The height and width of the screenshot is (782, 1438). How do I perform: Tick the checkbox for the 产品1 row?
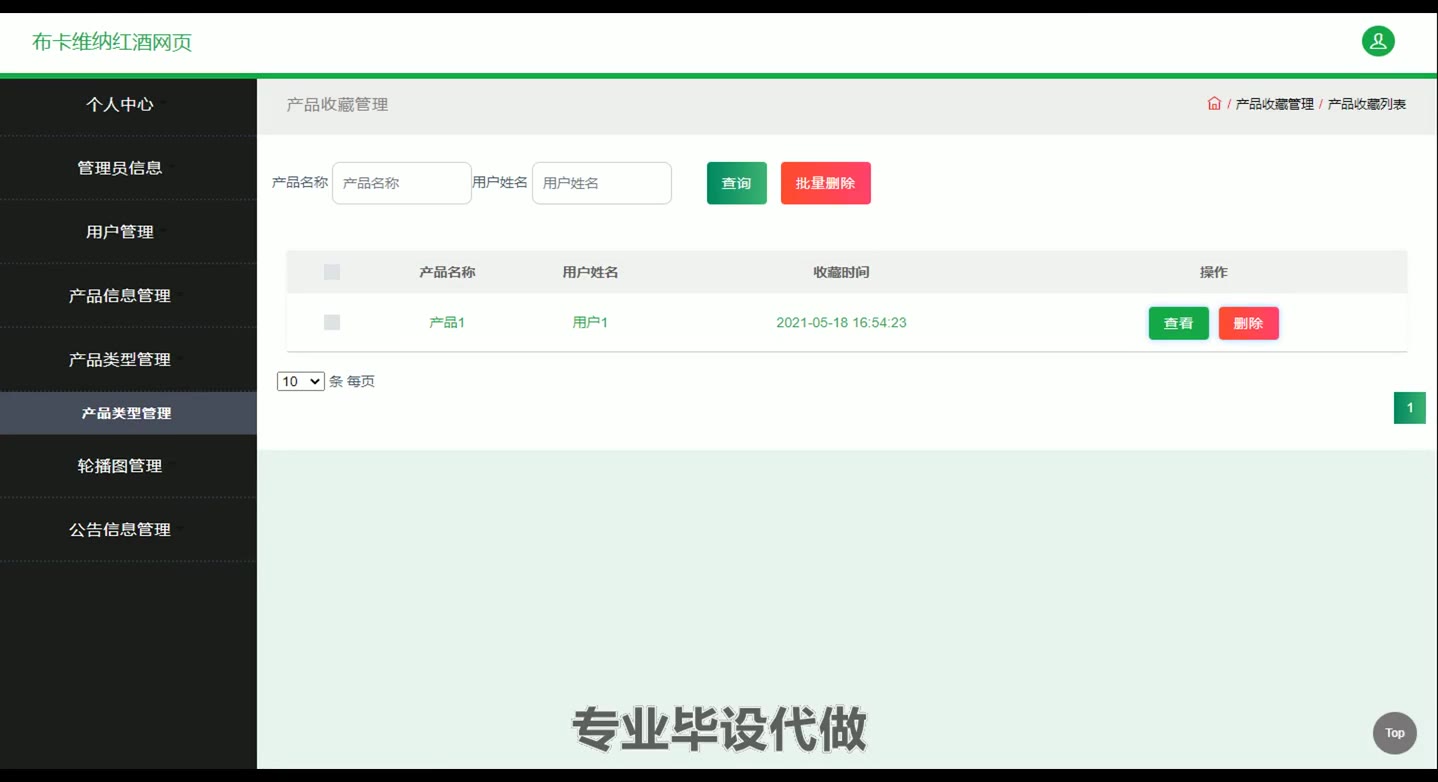(x=332, y=322)
